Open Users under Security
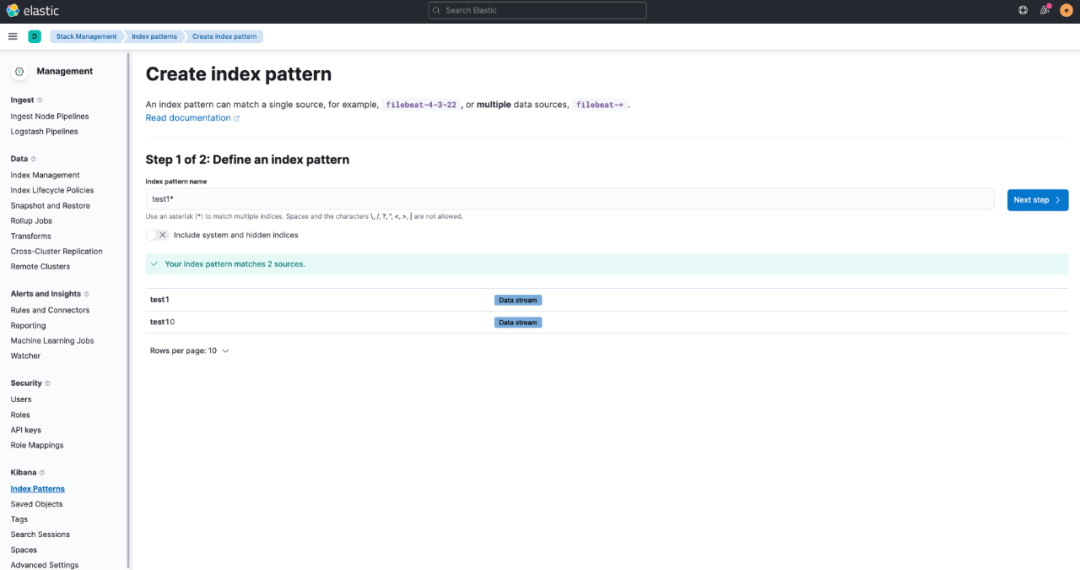The image size is (1080, 570). coord(21,399)
